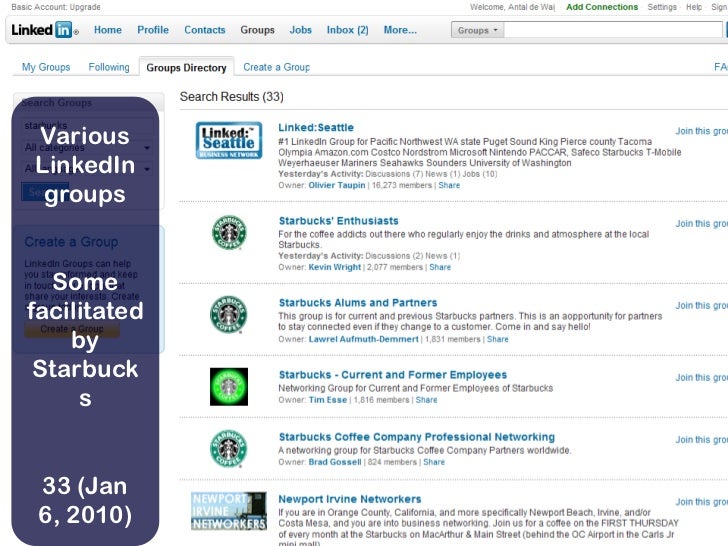Click the Starbucks' Enthusiasts group logo
Viewport: 728px width, 546px height.
pyautogui.click(x=229, y=233)
